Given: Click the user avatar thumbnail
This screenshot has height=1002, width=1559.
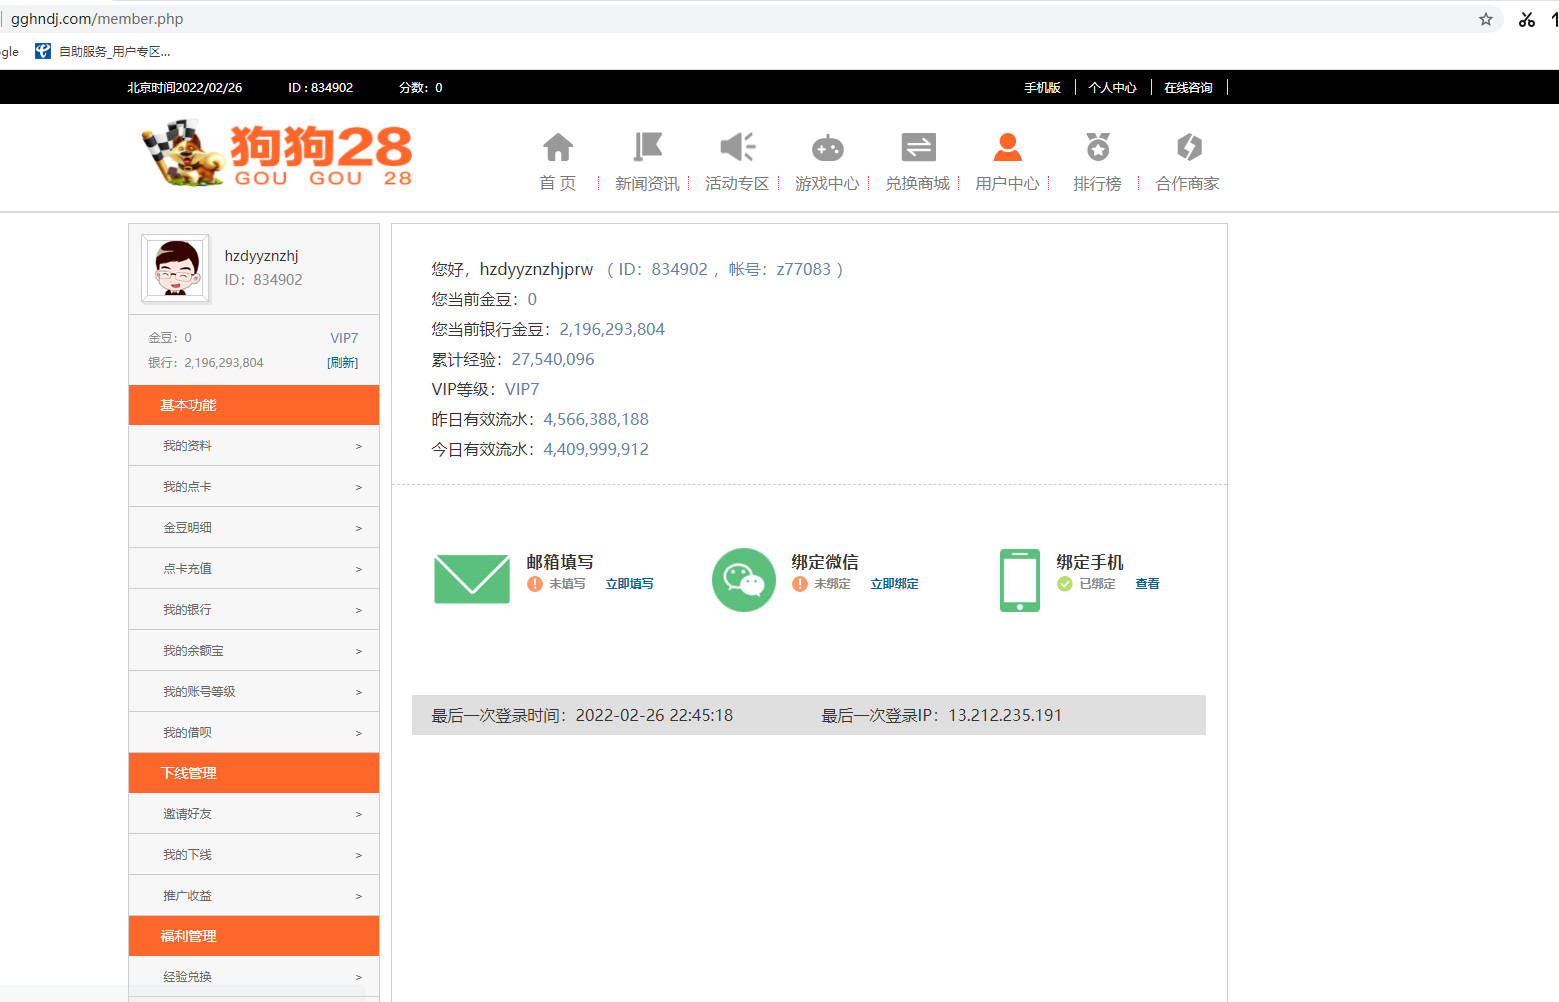Looking at the screenshot, I should point(176,268).
